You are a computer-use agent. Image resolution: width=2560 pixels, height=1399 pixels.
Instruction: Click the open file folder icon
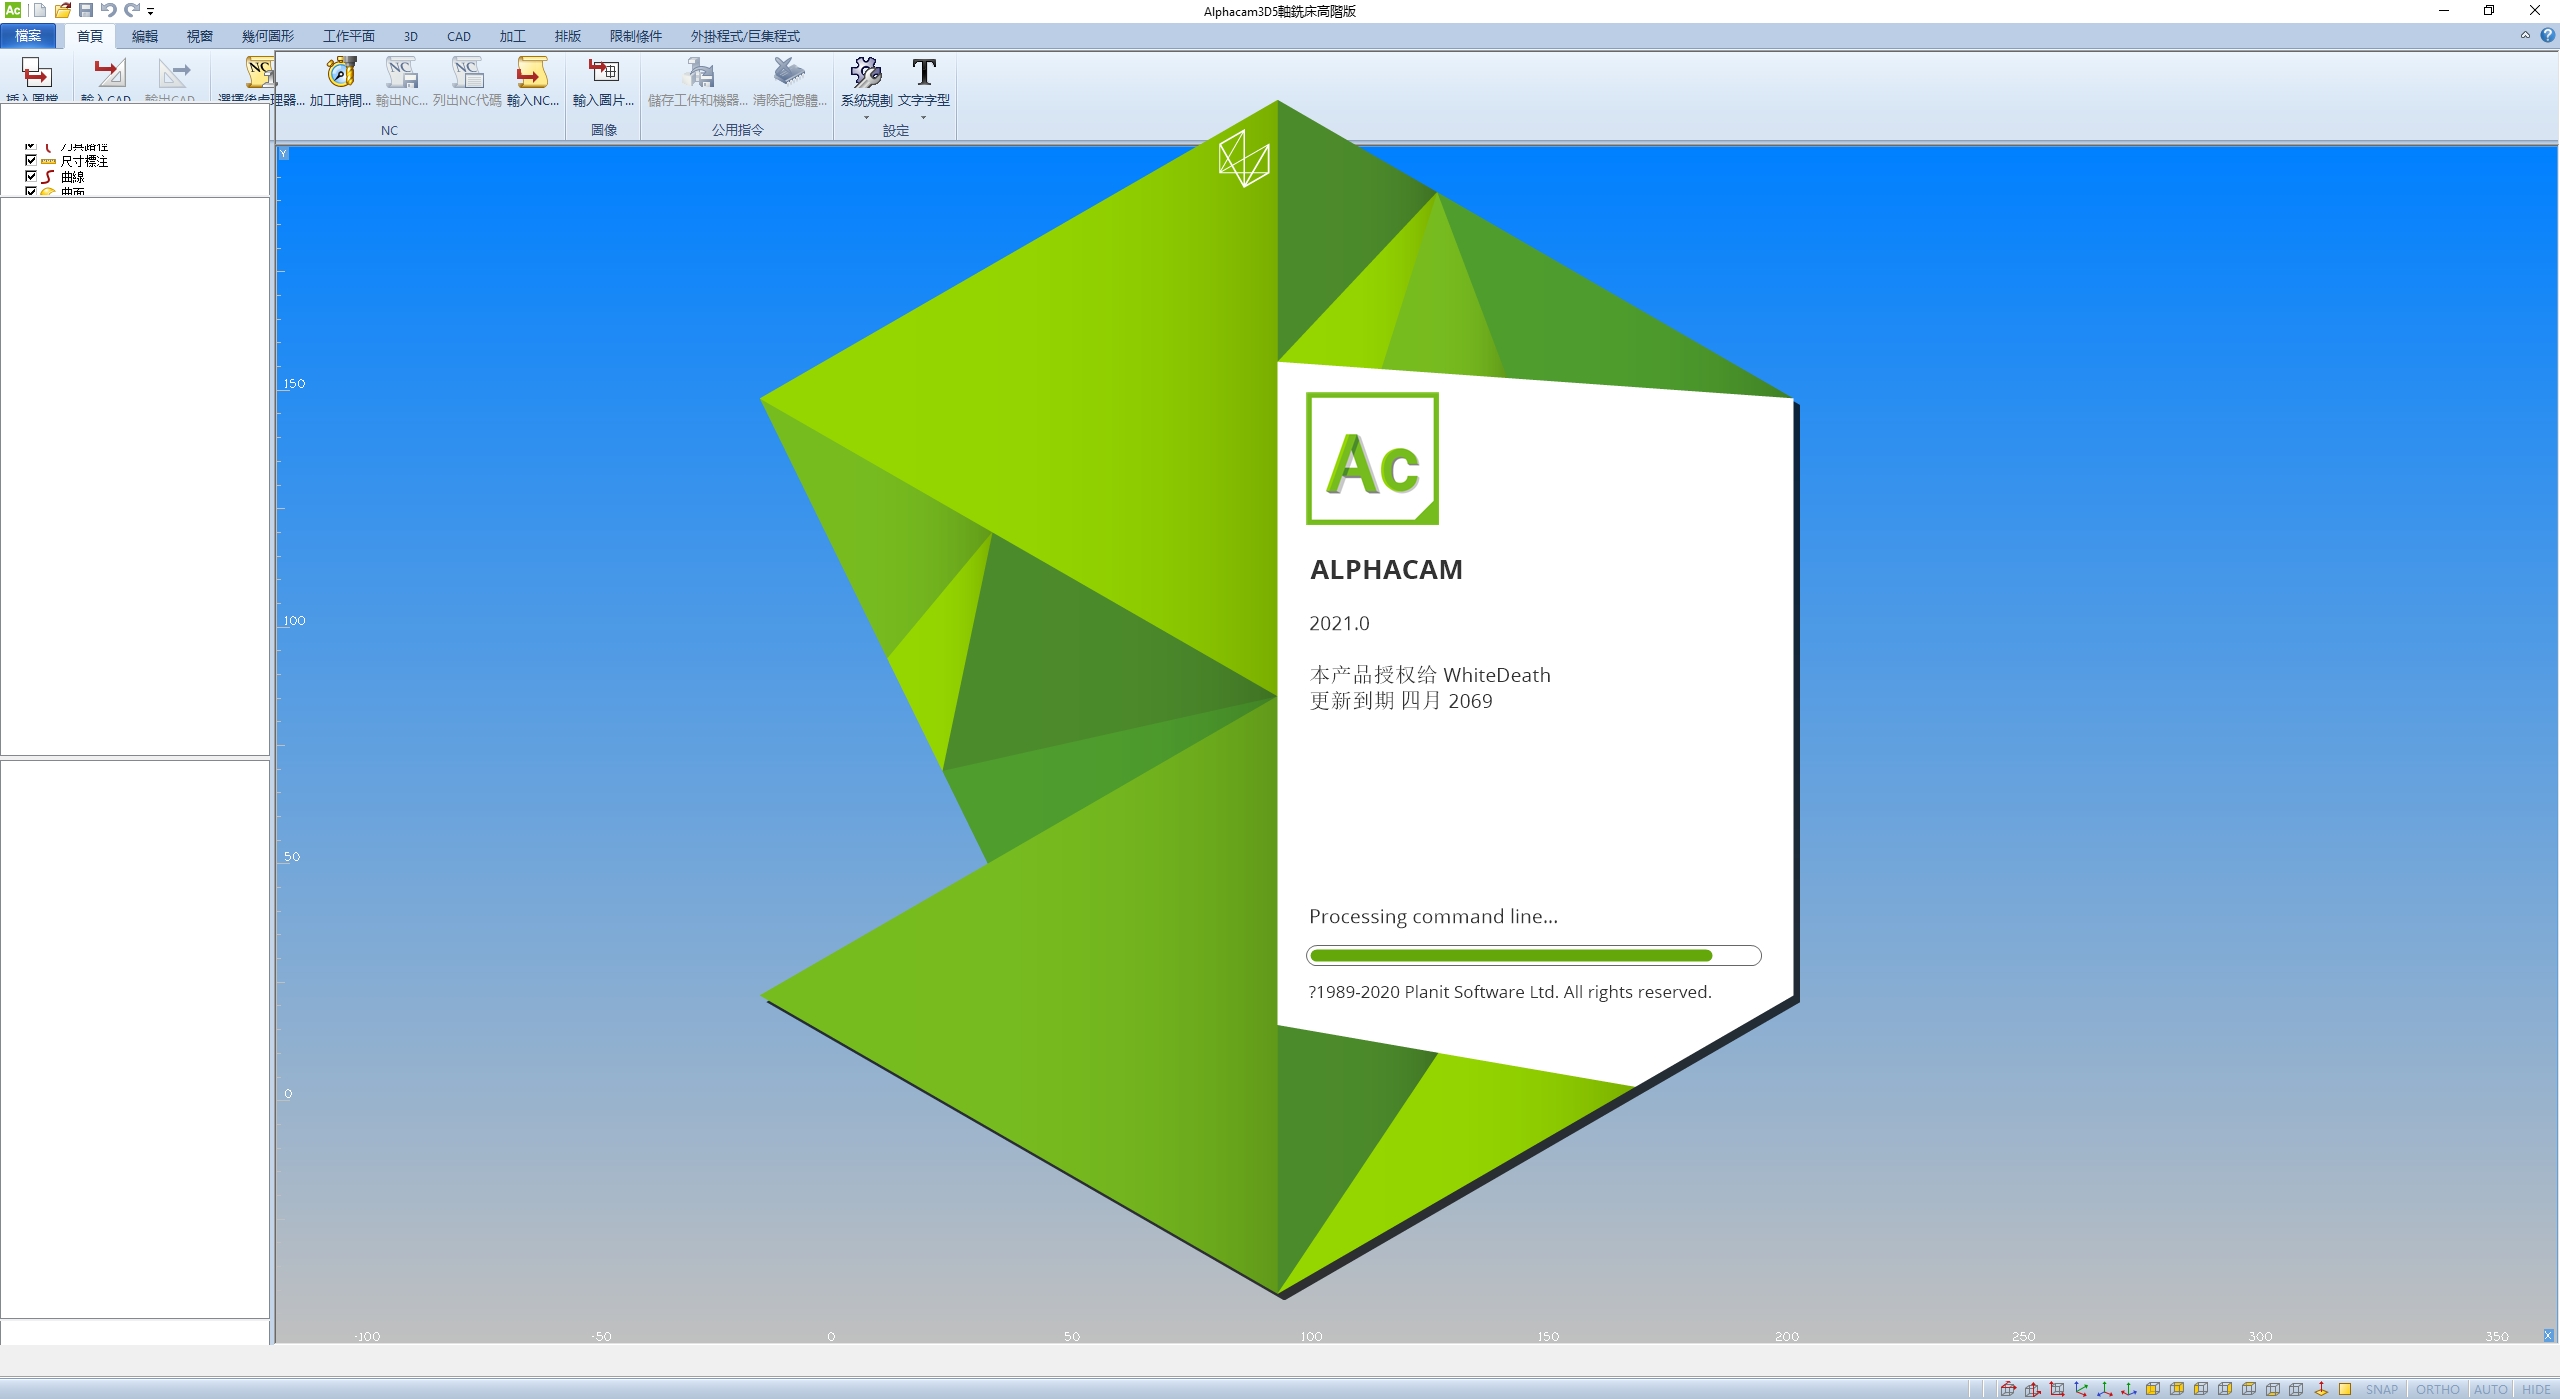click(62, 10)
